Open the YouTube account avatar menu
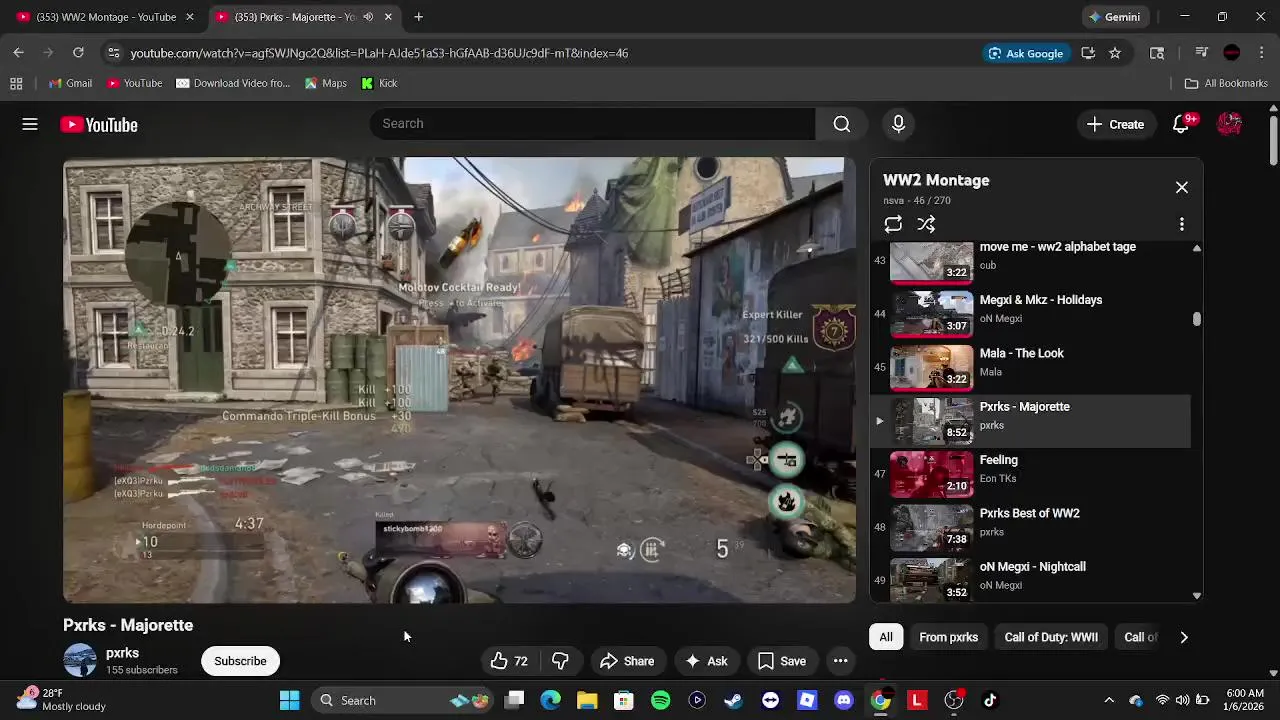This screenshot has width=1280, height=720. [1230, 124]
